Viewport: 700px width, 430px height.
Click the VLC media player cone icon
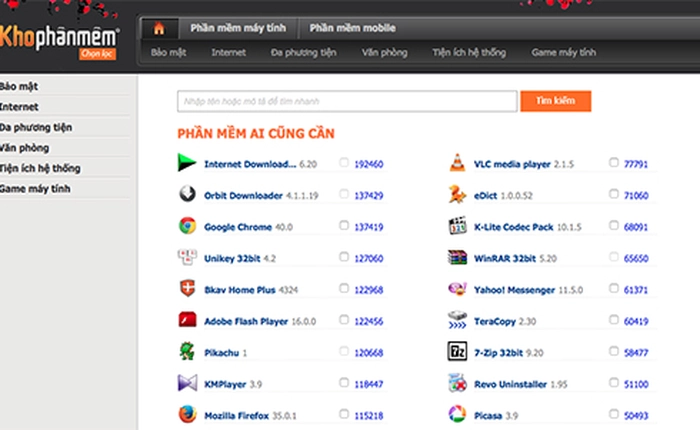(457, 164)
